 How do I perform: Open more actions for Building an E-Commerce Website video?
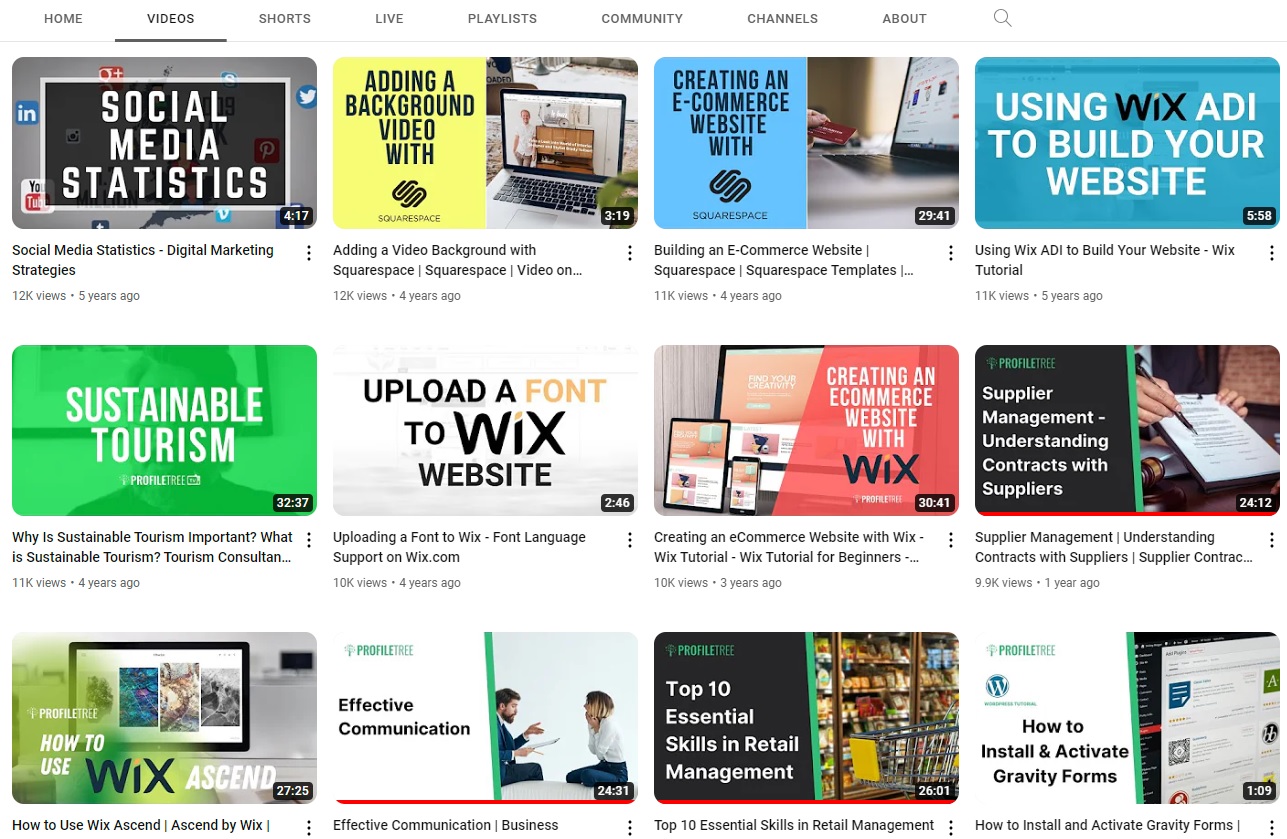click(951, 253)
